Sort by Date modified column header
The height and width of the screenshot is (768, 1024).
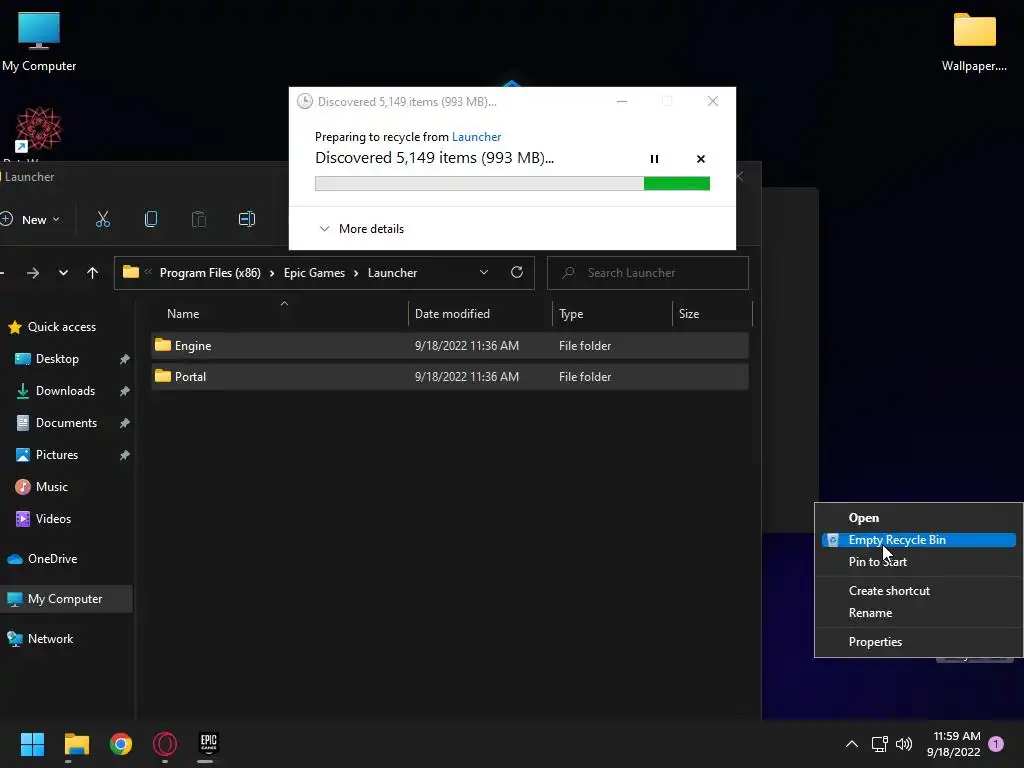point(481,313)
